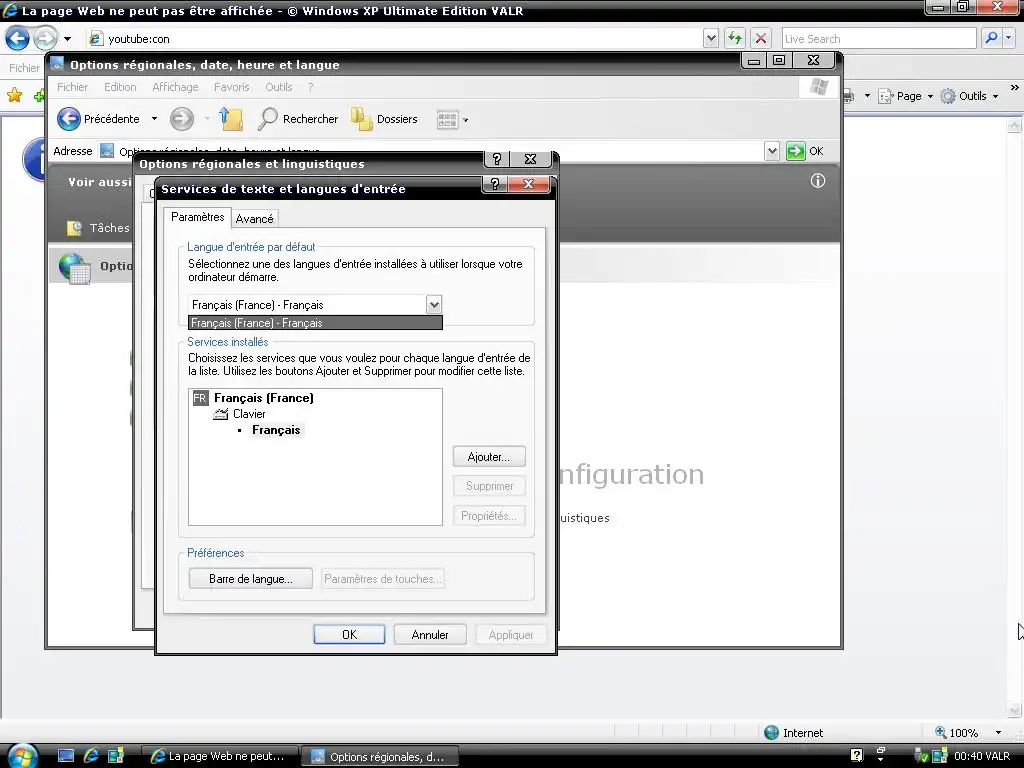Viewport: 1024px width, 768px height.
Task: Switch to the Paramètres tab
Action: (x=197, y=217)
